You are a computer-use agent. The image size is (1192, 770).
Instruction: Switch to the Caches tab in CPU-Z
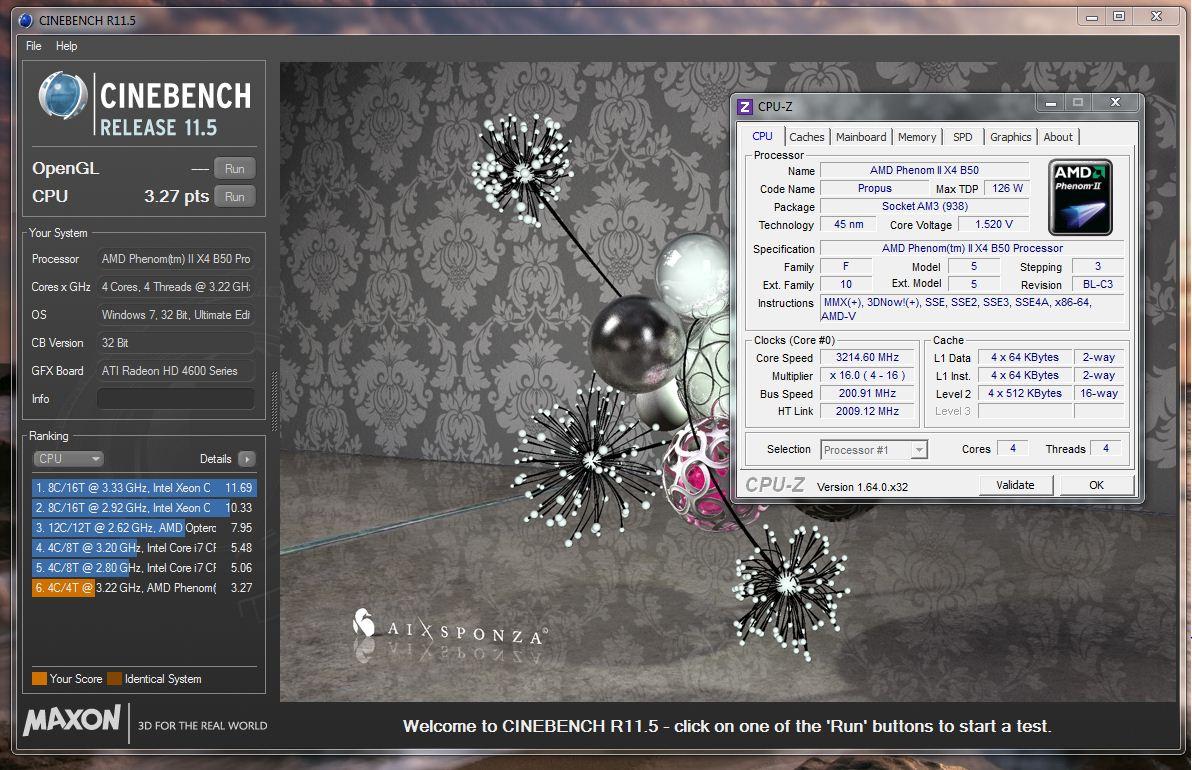(806, 137)
